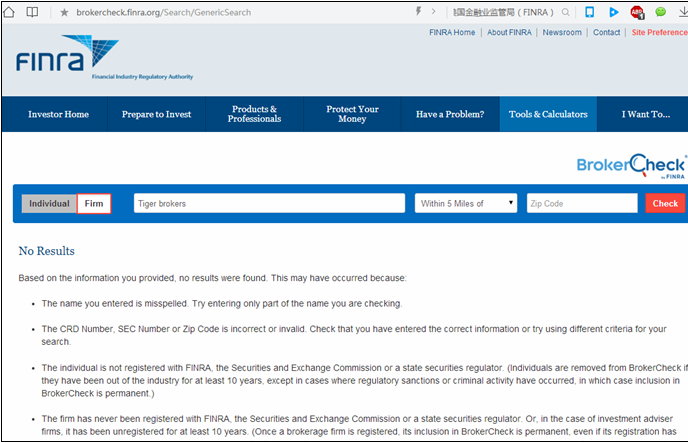Click the Zip Code input field
Image resolution: width=688 pixels, height=443 pixels.
click(582, 203)
